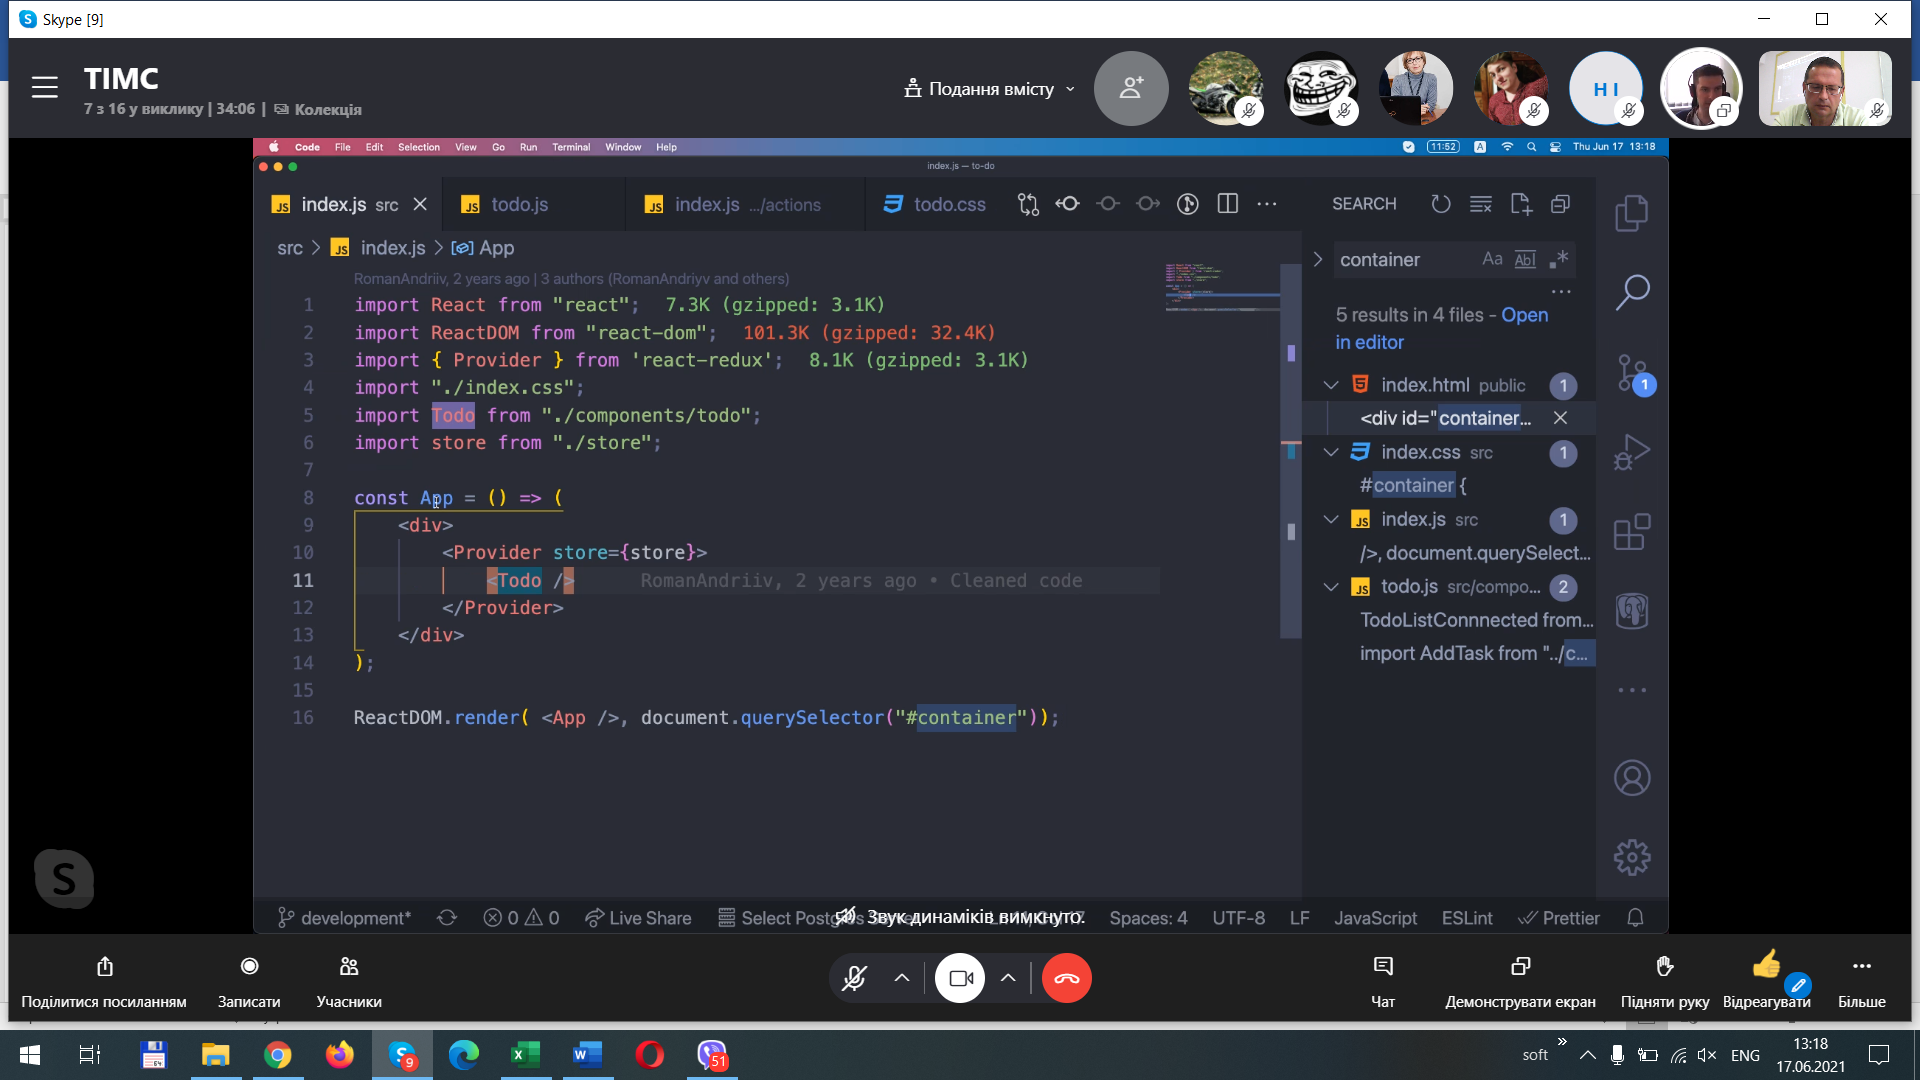The height and width of the screenshot is (1080, 1920).
Task: Switch to the todo.css tab
Action: pos(935,204)
